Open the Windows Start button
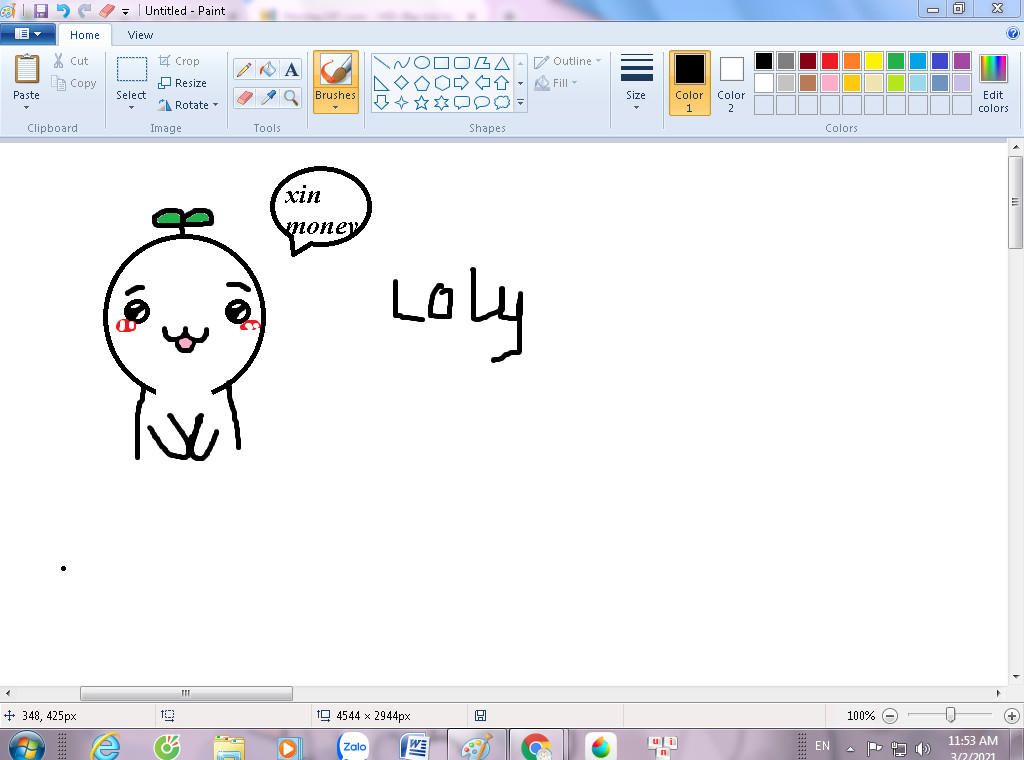 (27, 746)
